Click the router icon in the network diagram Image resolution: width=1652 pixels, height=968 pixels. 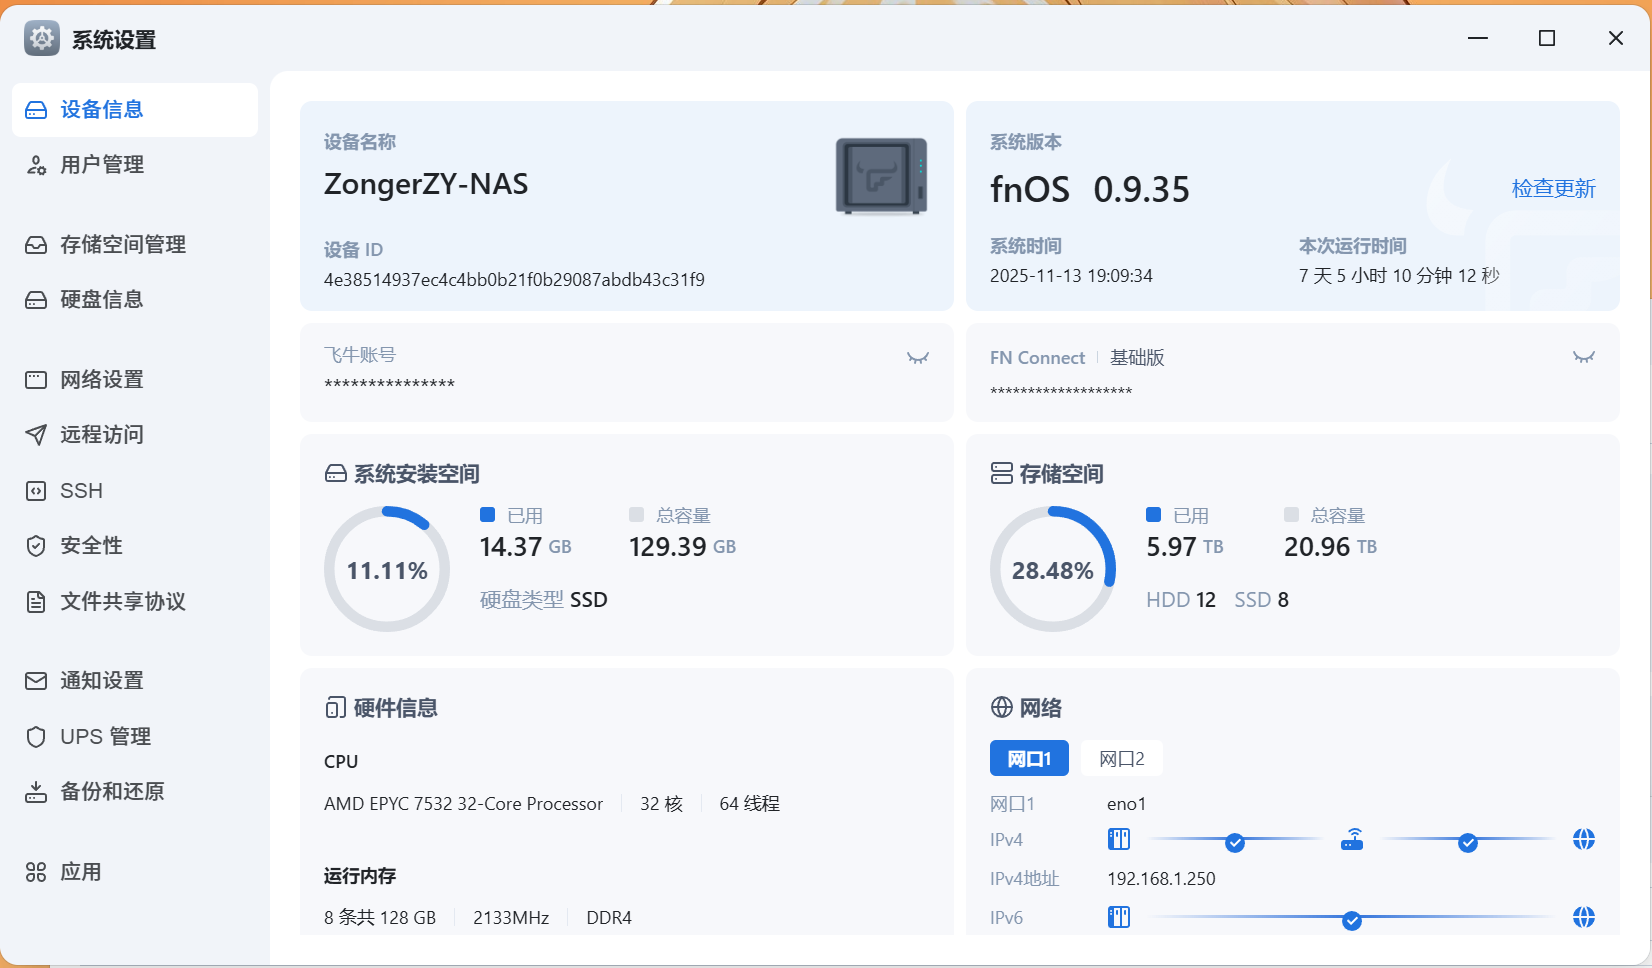point(1351,840)
